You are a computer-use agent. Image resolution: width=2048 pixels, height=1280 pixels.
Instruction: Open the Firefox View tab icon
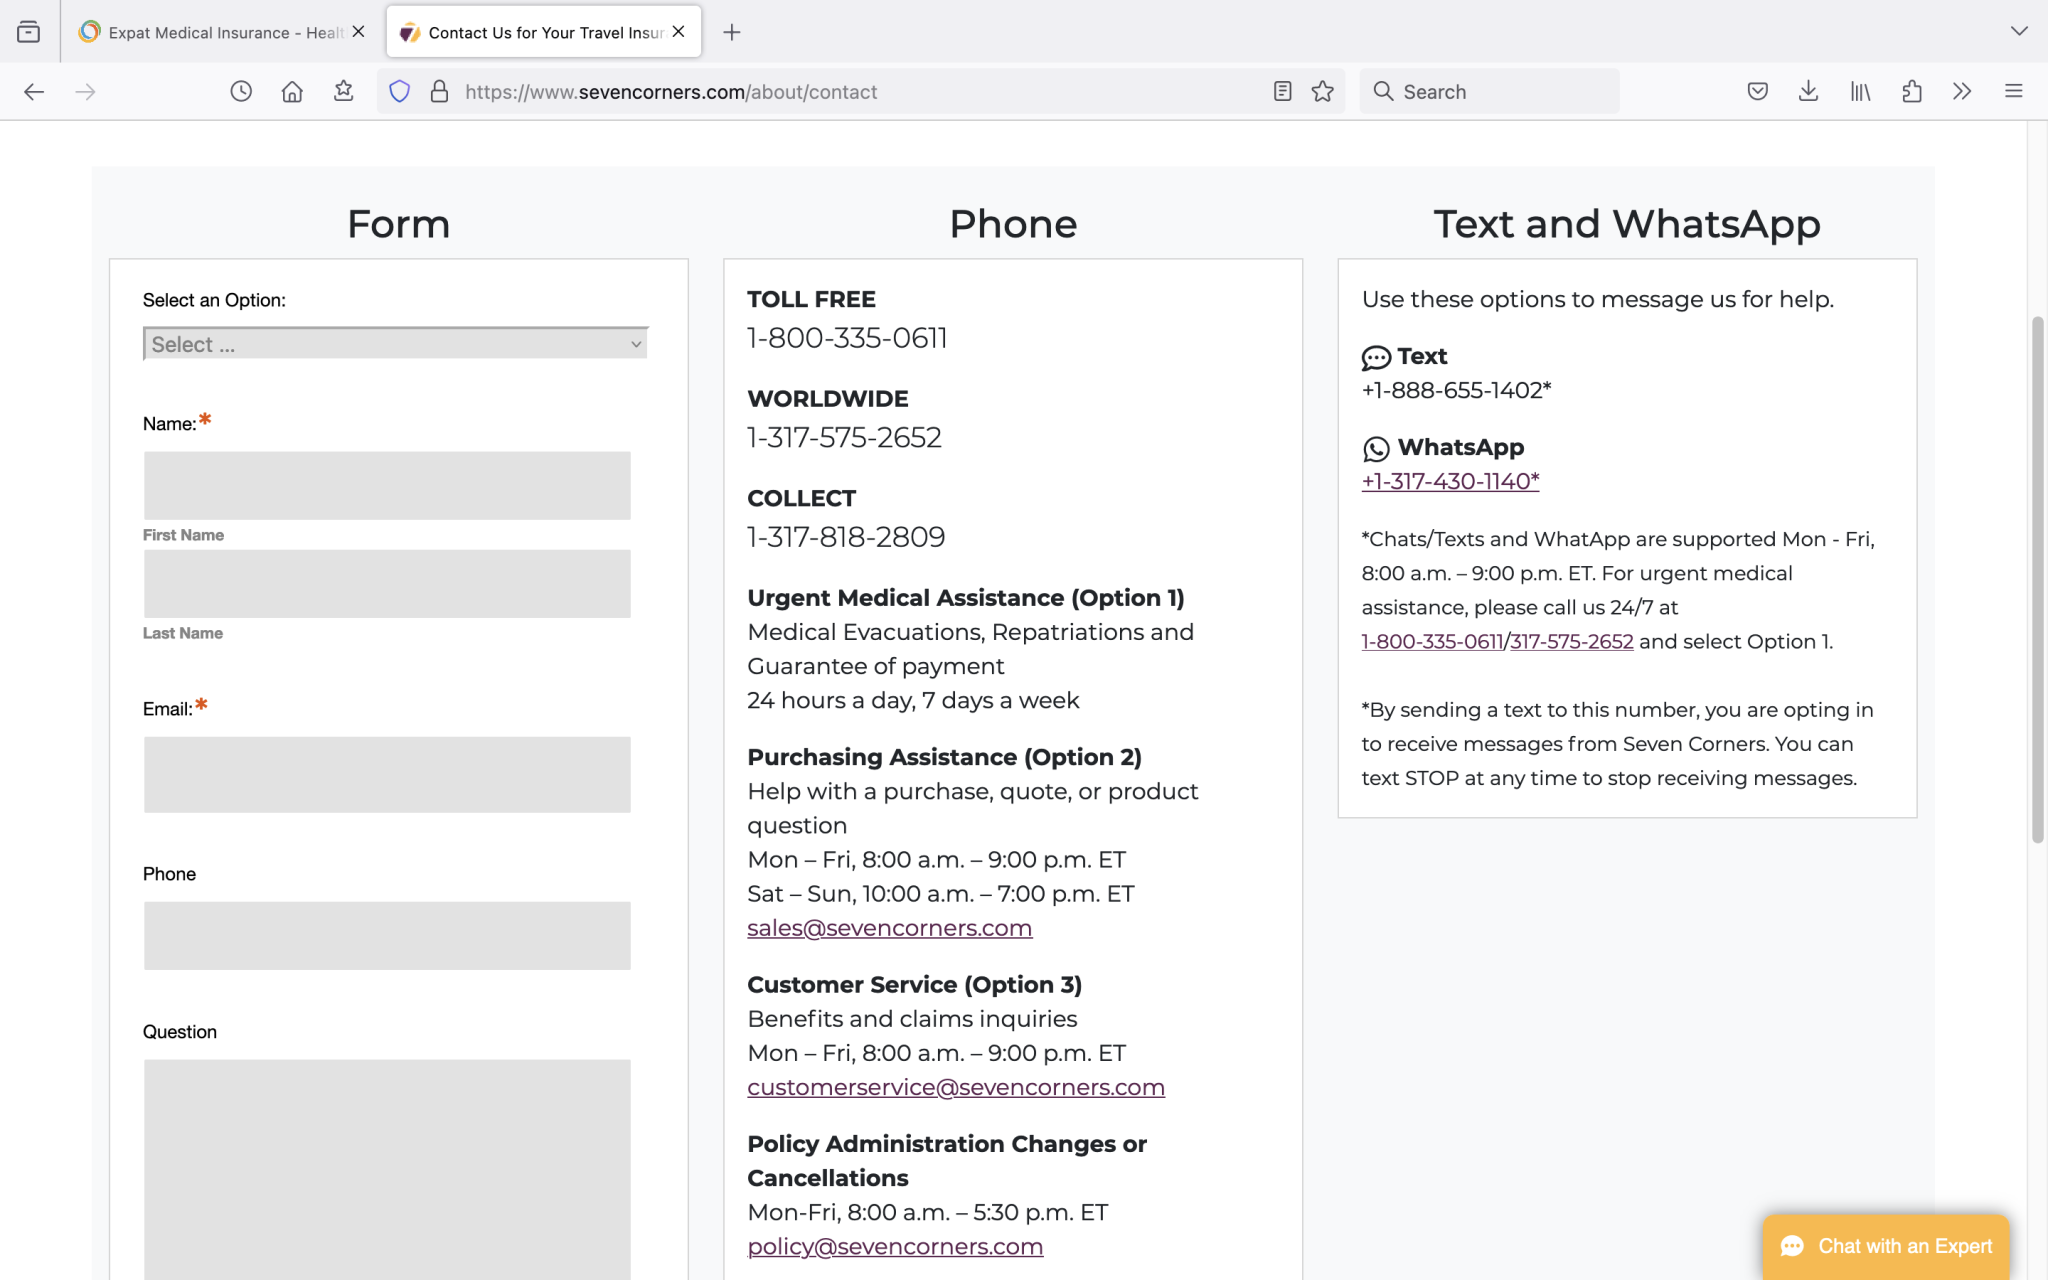click(29, 32)
